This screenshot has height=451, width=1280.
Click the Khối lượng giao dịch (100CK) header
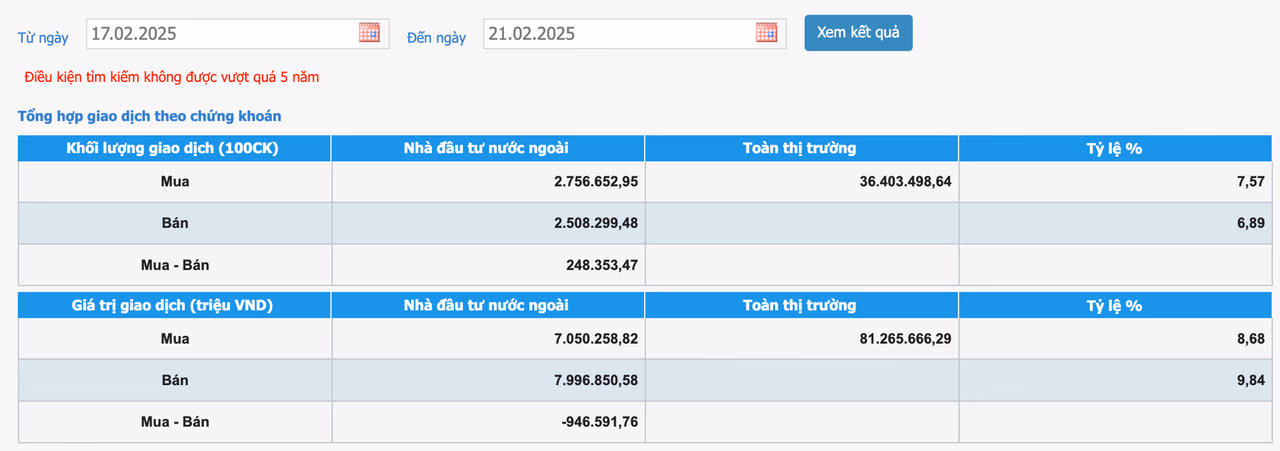click(174, 148)
